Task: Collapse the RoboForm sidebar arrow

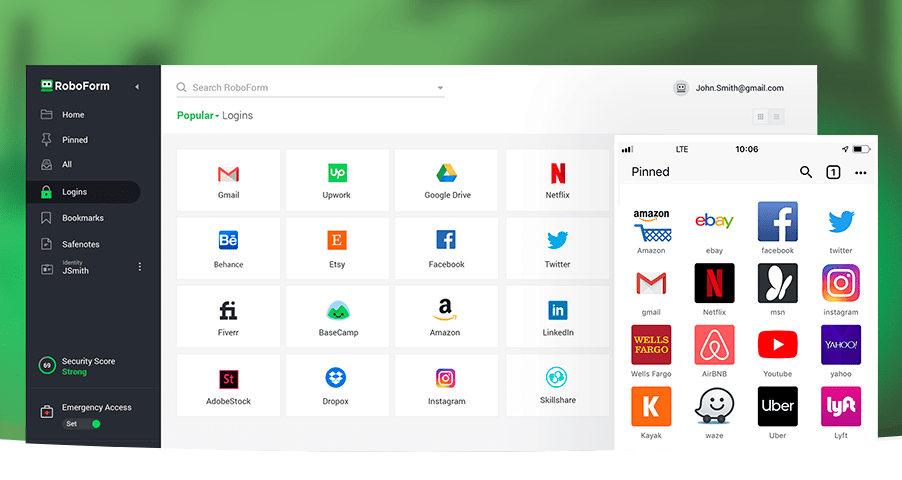Action: tap(137, 87)
